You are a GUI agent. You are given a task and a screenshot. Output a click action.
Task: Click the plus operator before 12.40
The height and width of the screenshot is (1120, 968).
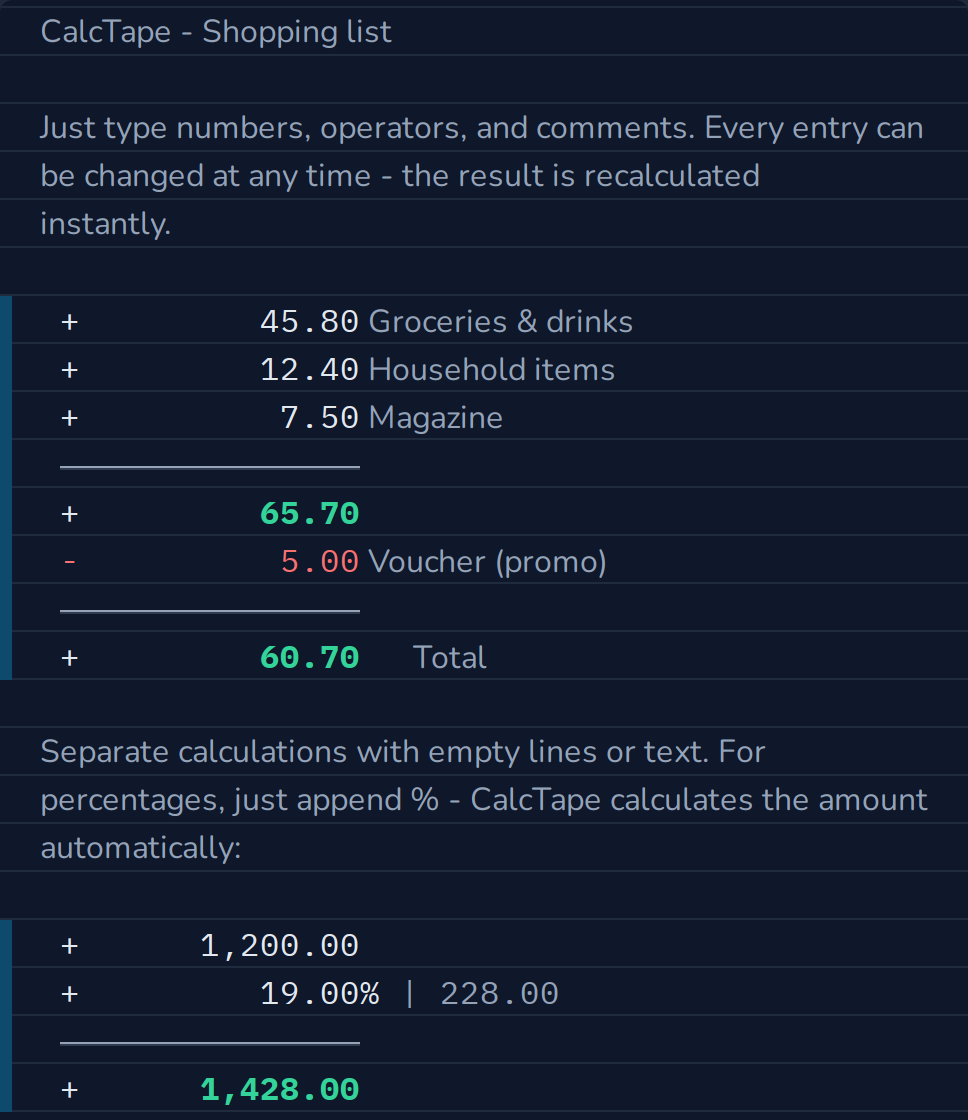tap(69, 370)
